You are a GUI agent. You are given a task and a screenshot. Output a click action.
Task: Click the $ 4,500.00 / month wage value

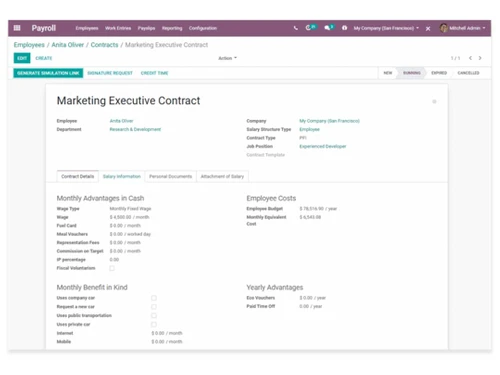click(x=129, y=217)
